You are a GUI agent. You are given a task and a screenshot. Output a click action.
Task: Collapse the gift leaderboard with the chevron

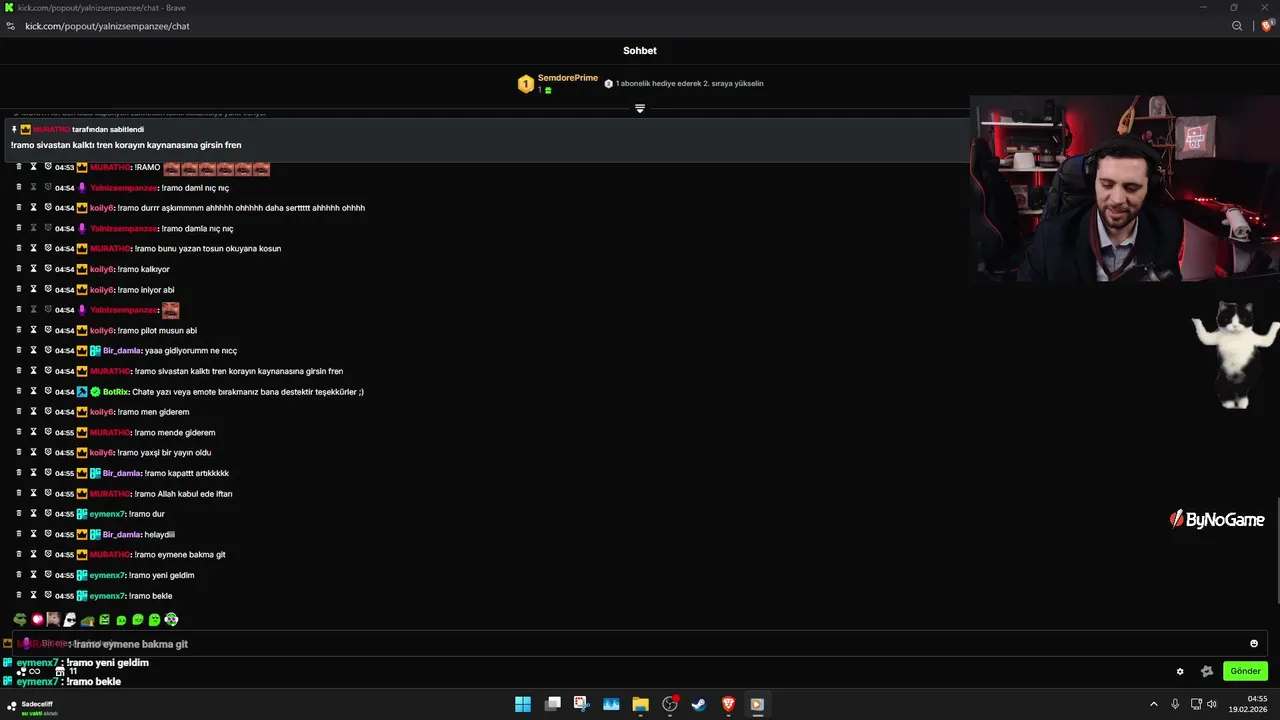click(x=640, y=108)
